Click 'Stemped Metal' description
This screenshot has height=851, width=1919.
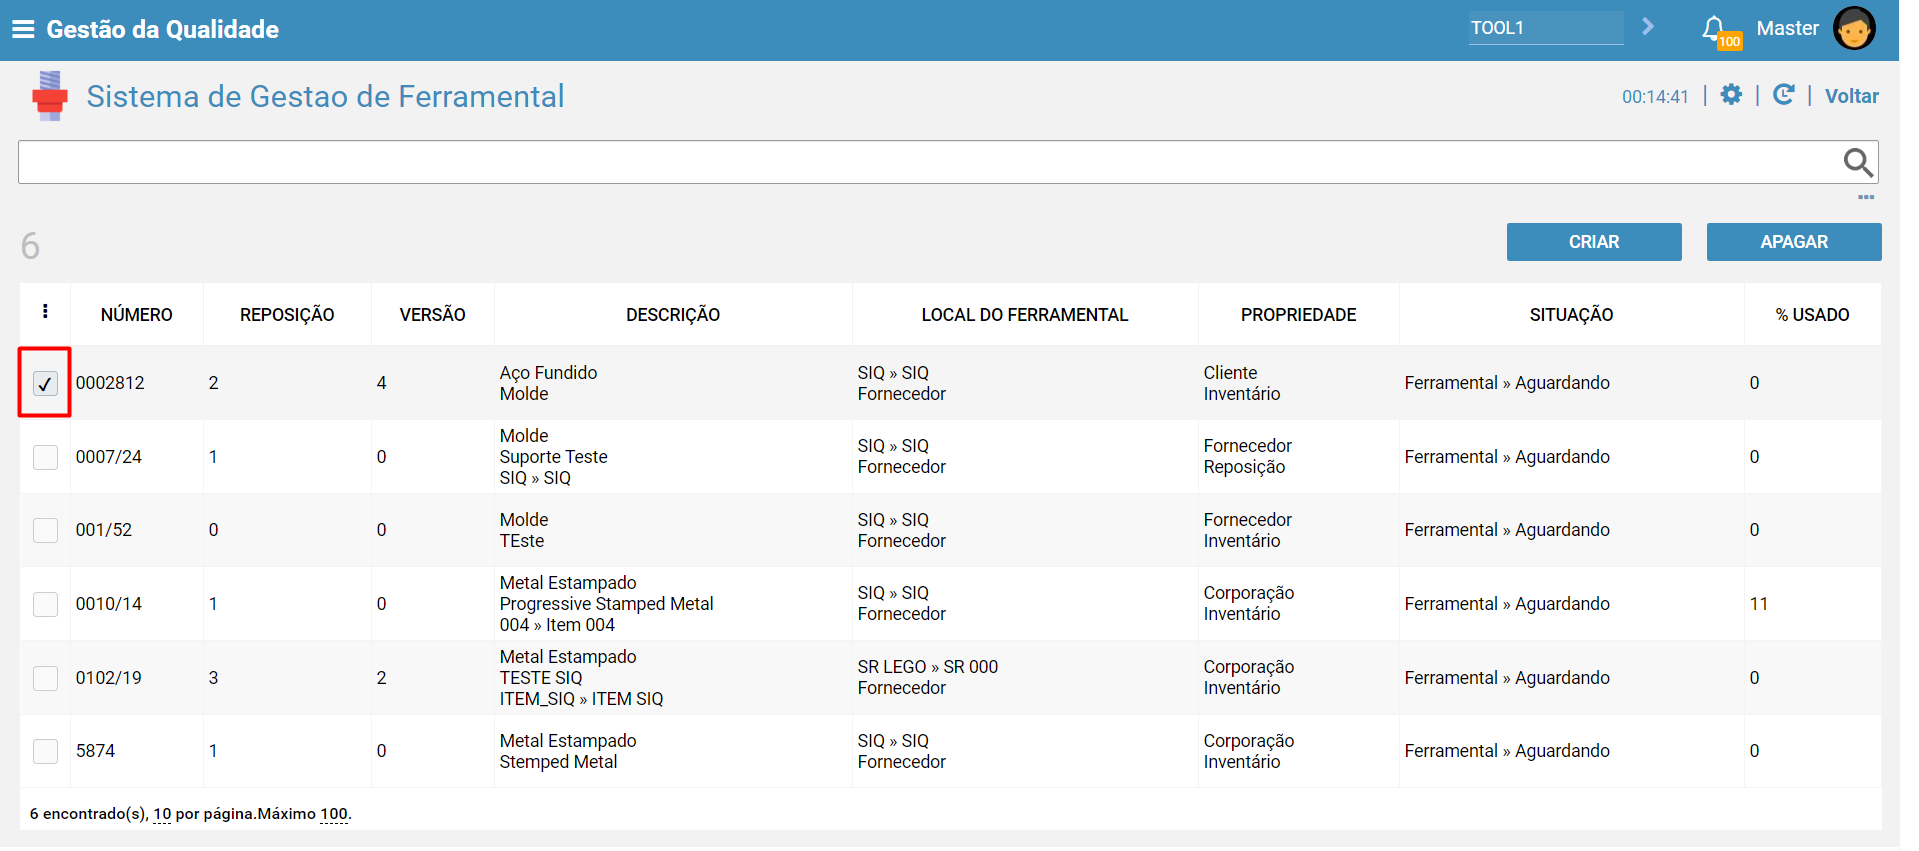[558, 762]
